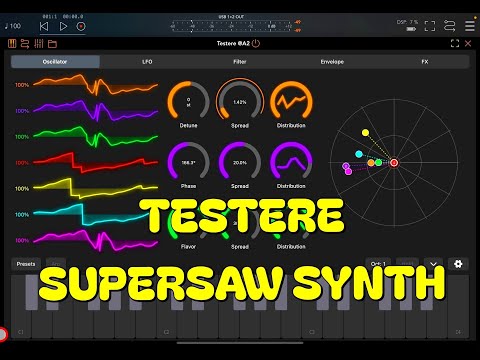The image size is (480, 360).
Task: Open the hamburger main menu
Action: click(470, 26)
